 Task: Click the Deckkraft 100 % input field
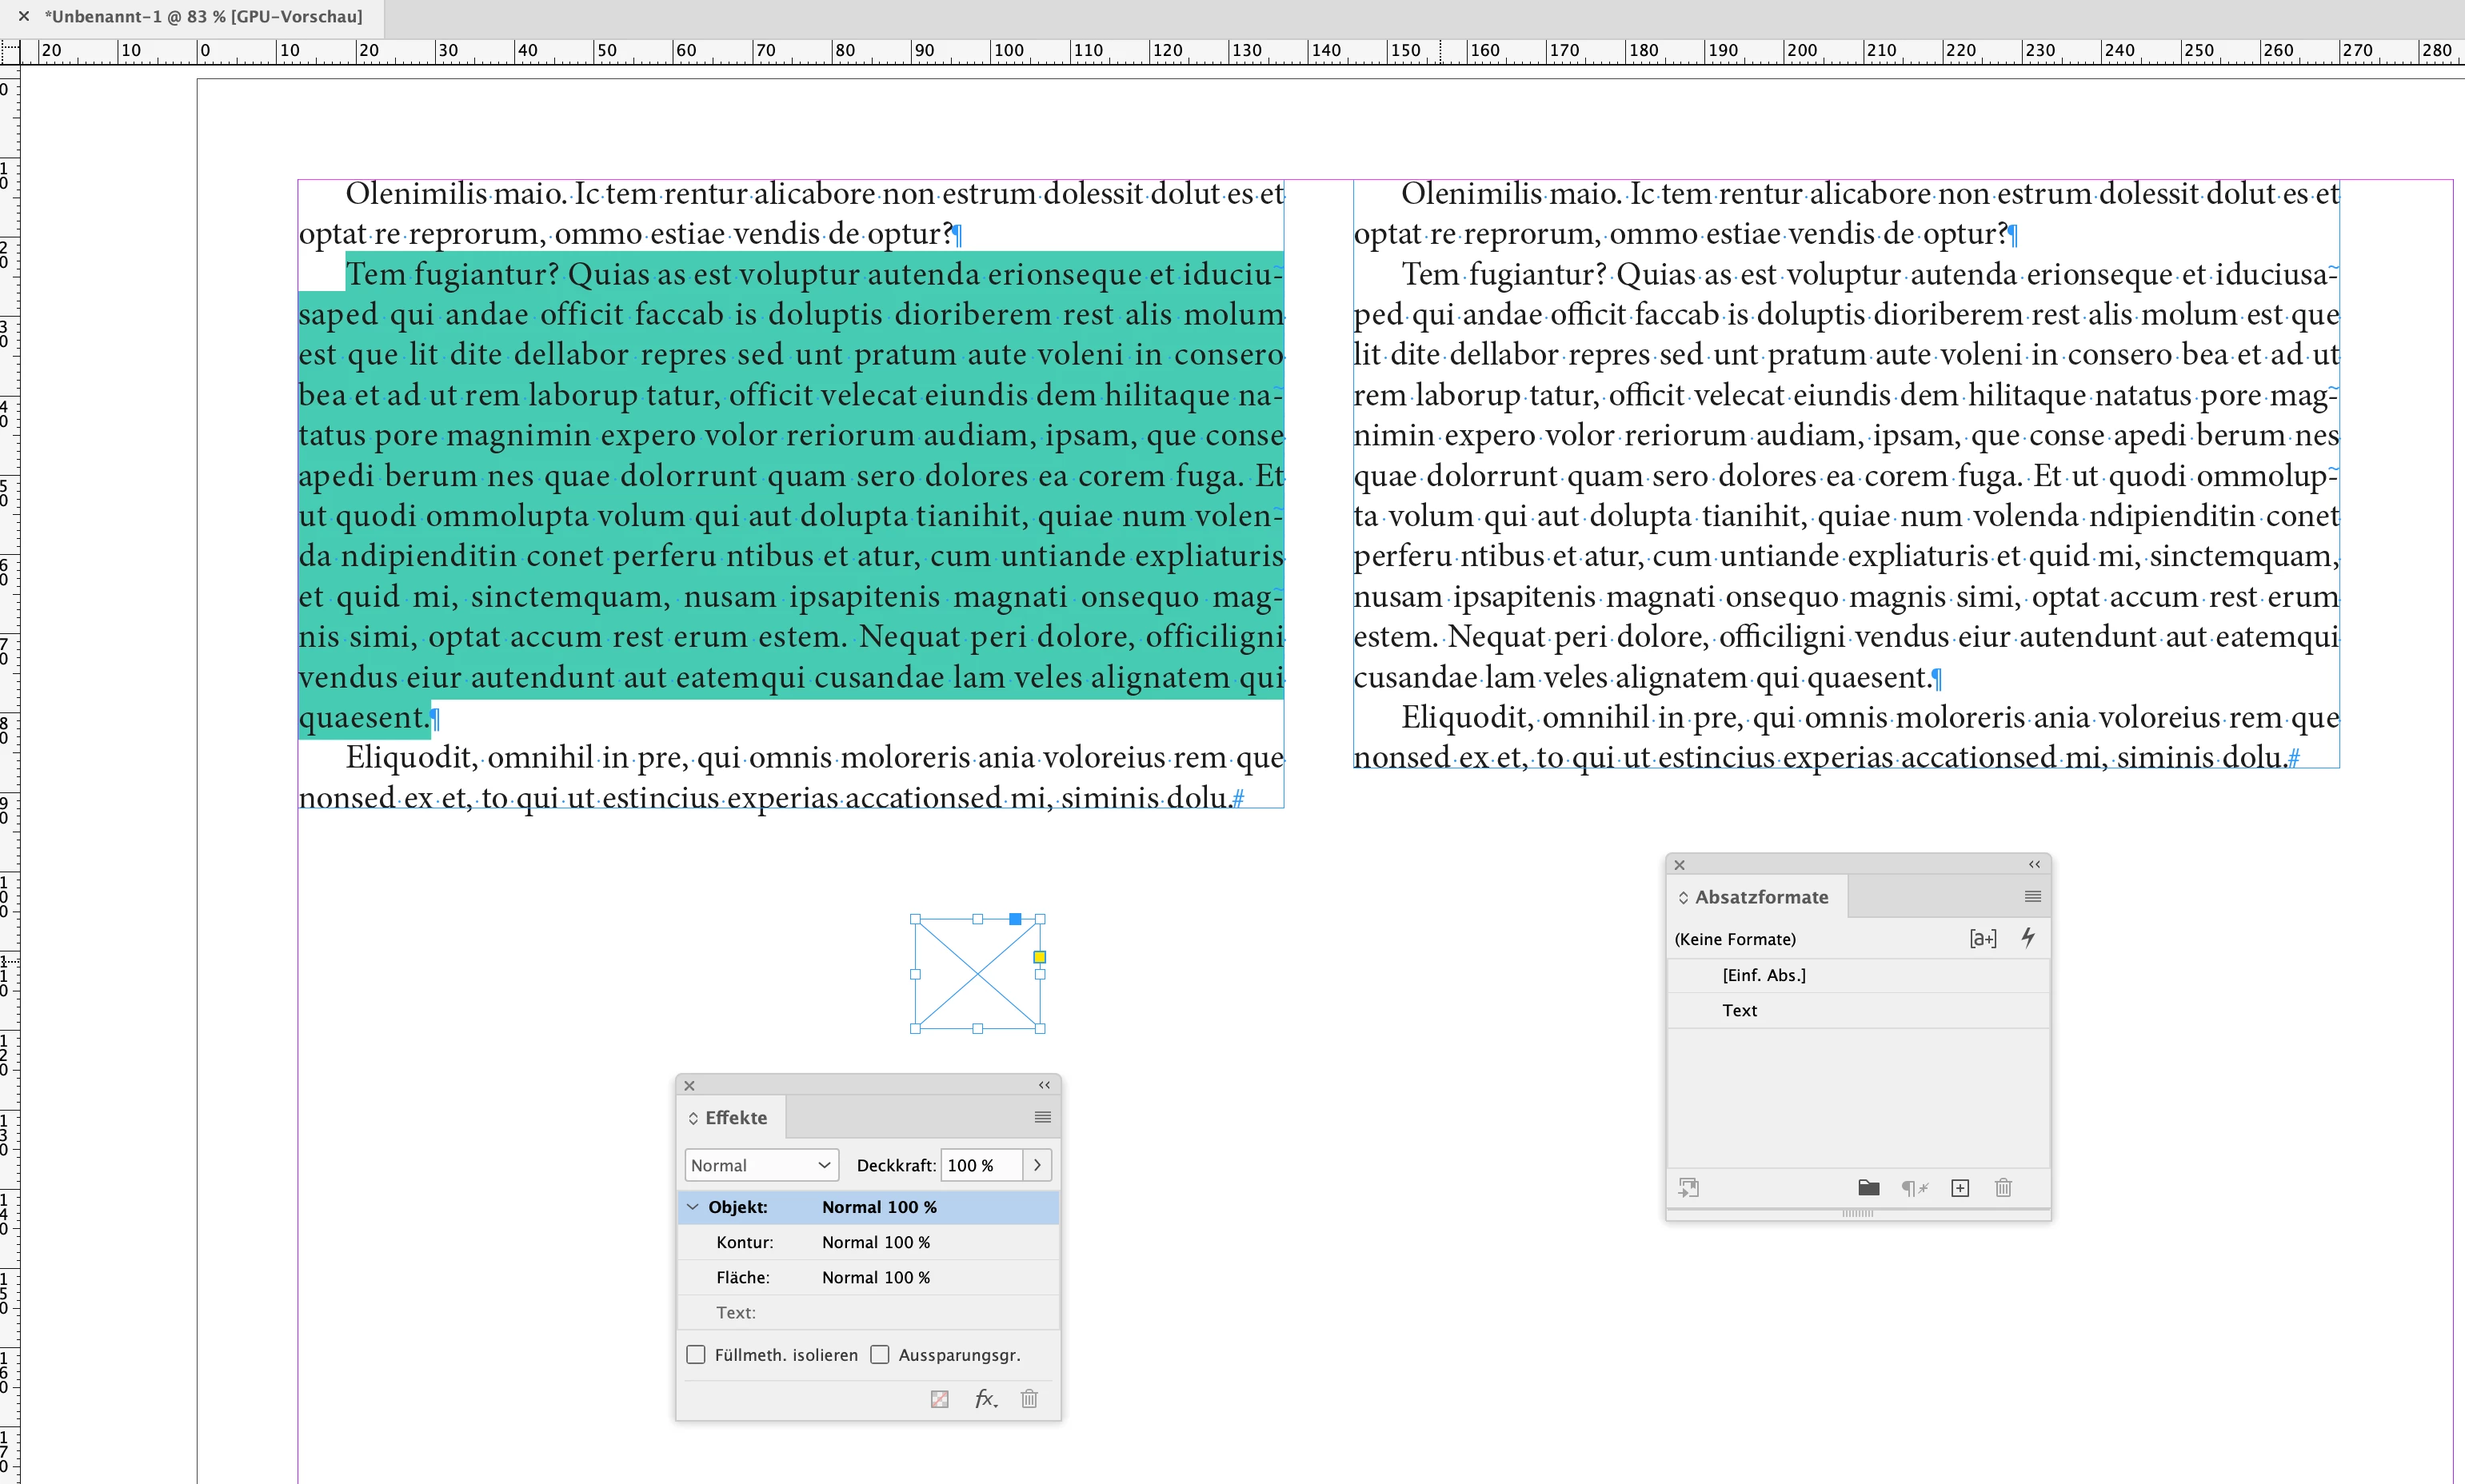pyautogui.click(x=980, y=1165)
